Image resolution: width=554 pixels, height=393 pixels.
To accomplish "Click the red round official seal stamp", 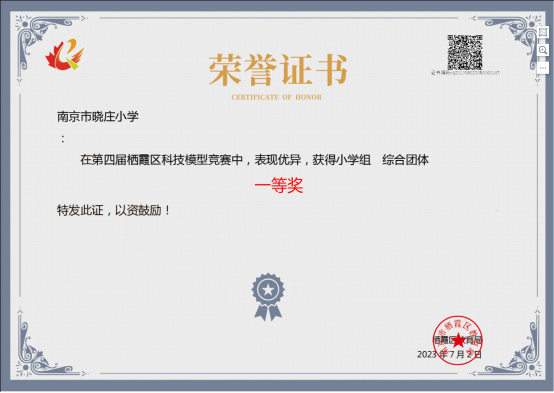I will [x=458, y=340].
